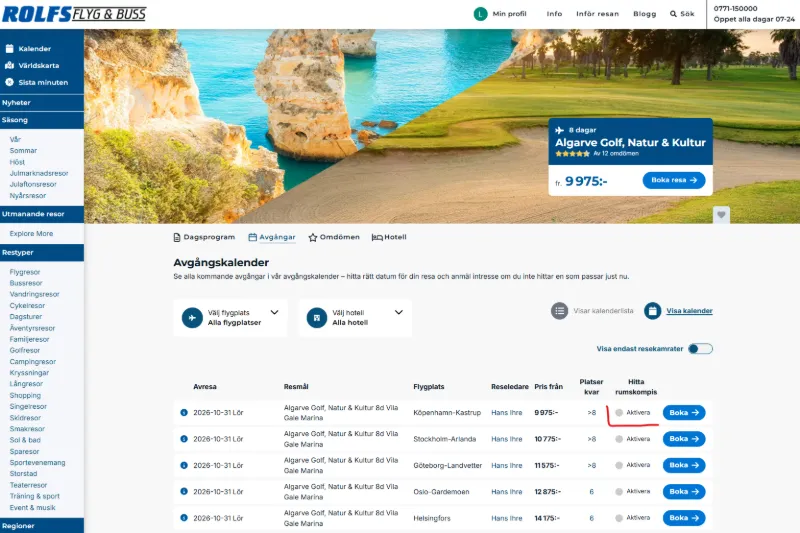Boka the Köpenhamn-Kastrup departure
This screenshot has height=533, width=800.
684,413
